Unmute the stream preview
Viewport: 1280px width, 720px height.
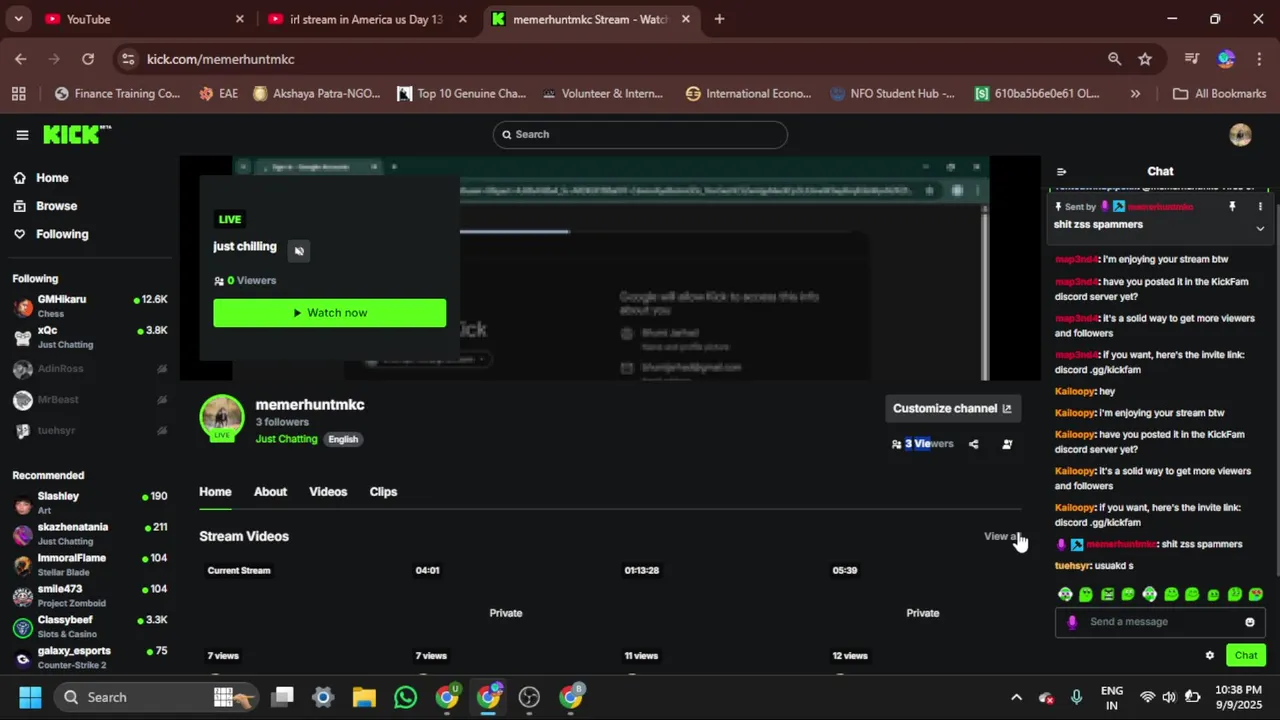pos(298,251)
